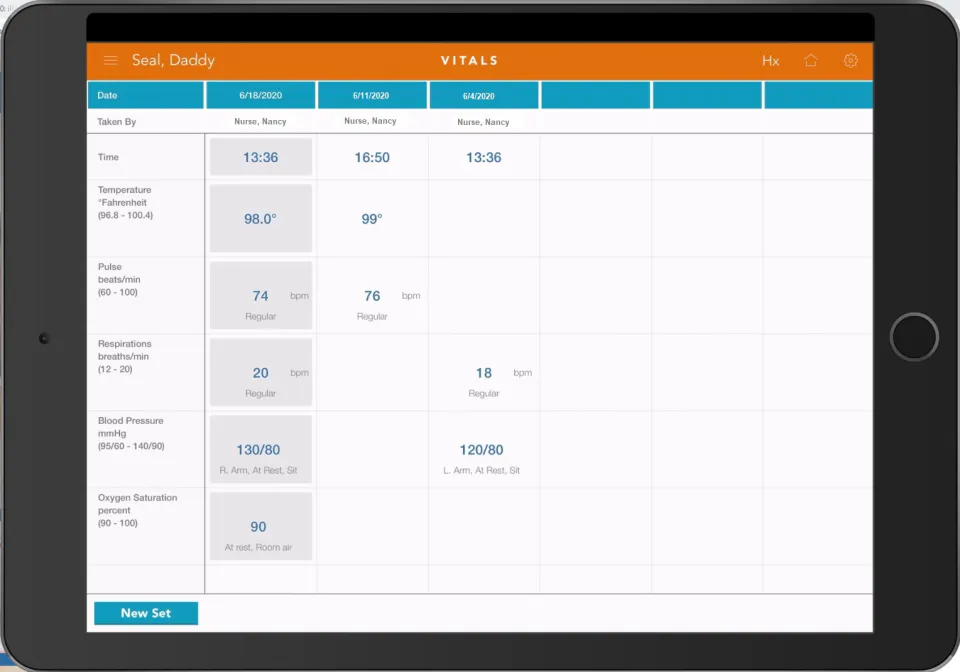Open the 90 oxygen saturation entry
The height and width of the screenshot is (672, 960).
(x=261, y=526)
